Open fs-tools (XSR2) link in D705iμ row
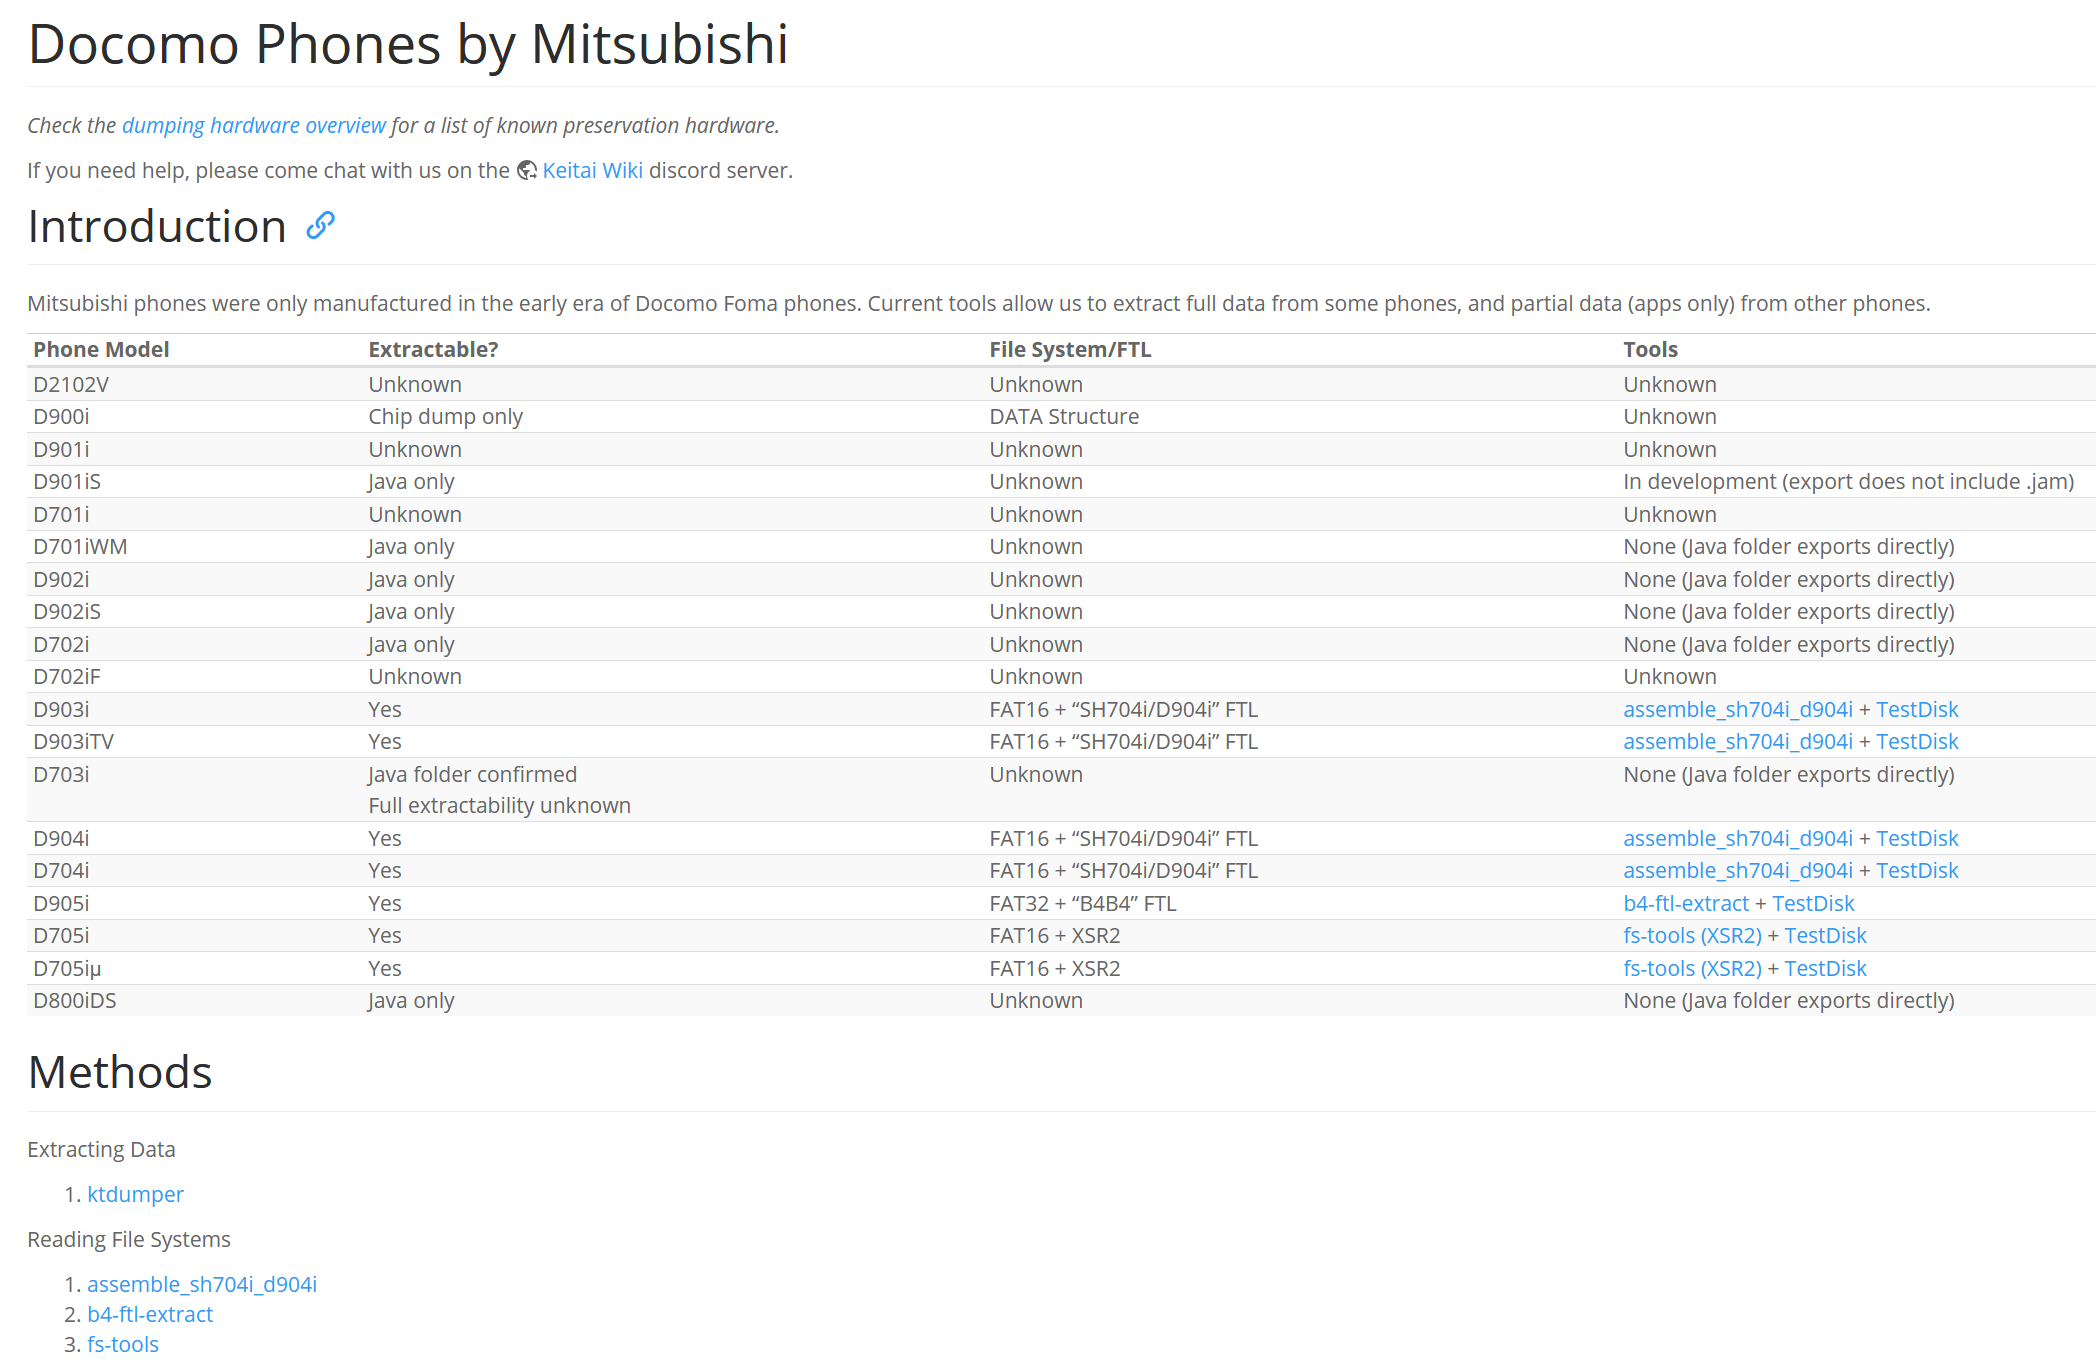Screen dimensions: 2096x1371 point(1691,969)
